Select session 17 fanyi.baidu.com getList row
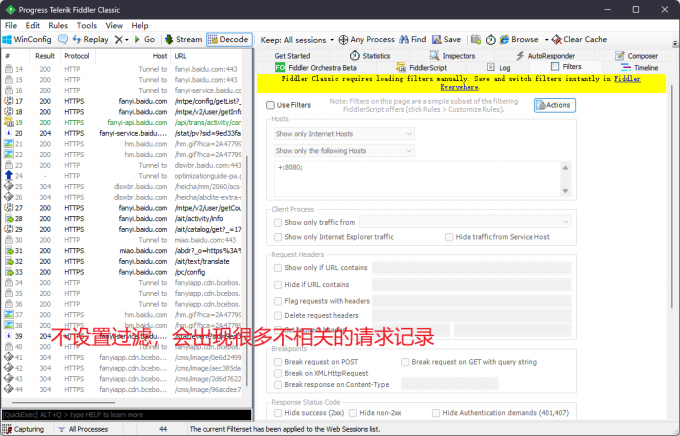Image resolution: width=680 pixels, height=436 pixels. click(123, 101)
